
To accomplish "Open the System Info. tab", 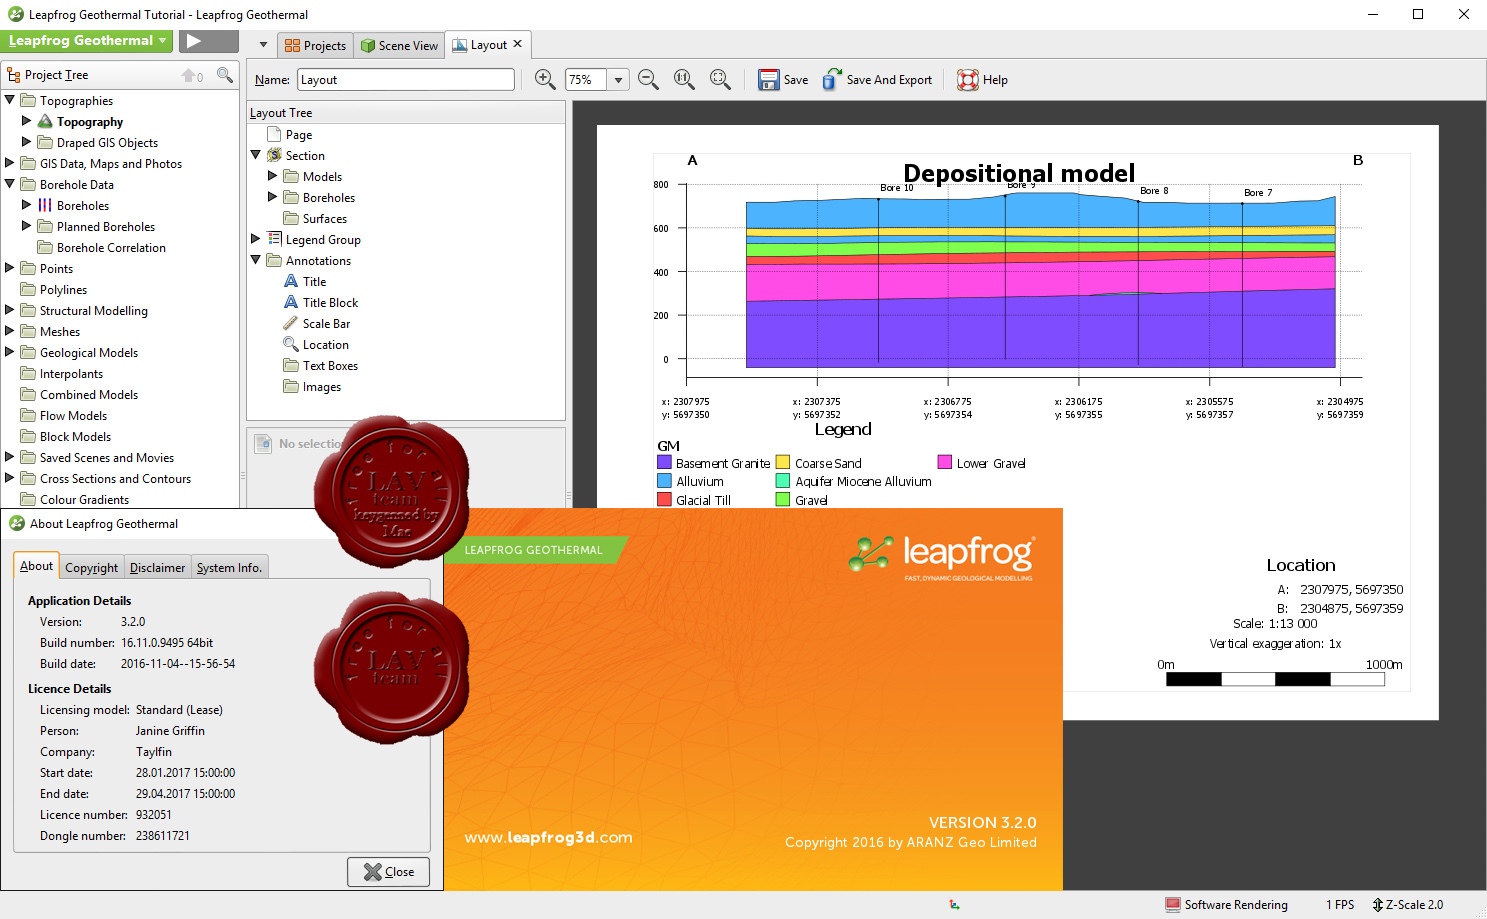I will pos(229,567).
